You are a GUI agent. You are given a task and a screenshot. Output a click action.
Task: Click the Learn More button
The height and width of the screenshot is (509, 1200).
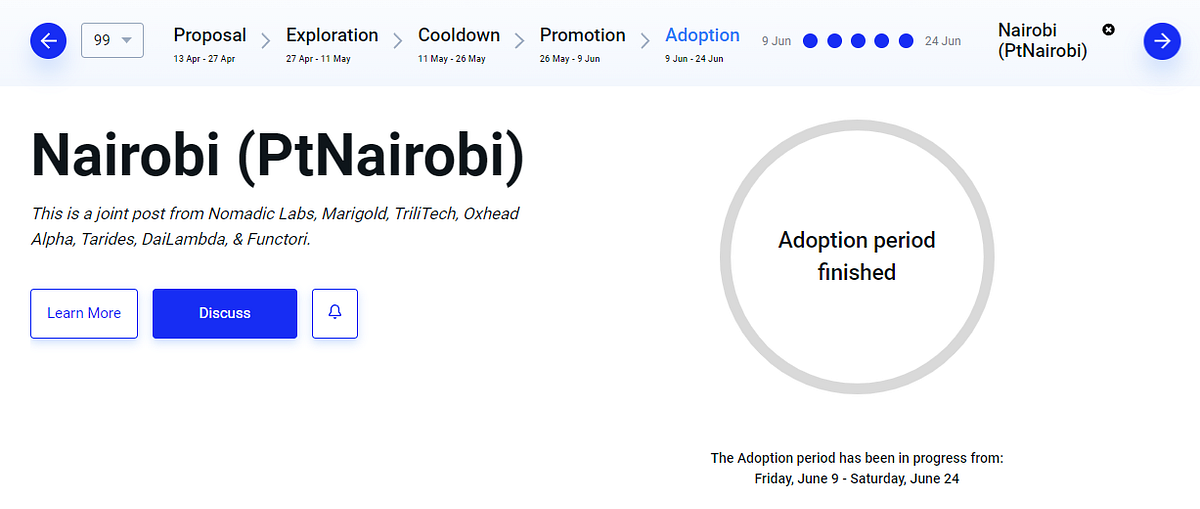pos(84,313)
